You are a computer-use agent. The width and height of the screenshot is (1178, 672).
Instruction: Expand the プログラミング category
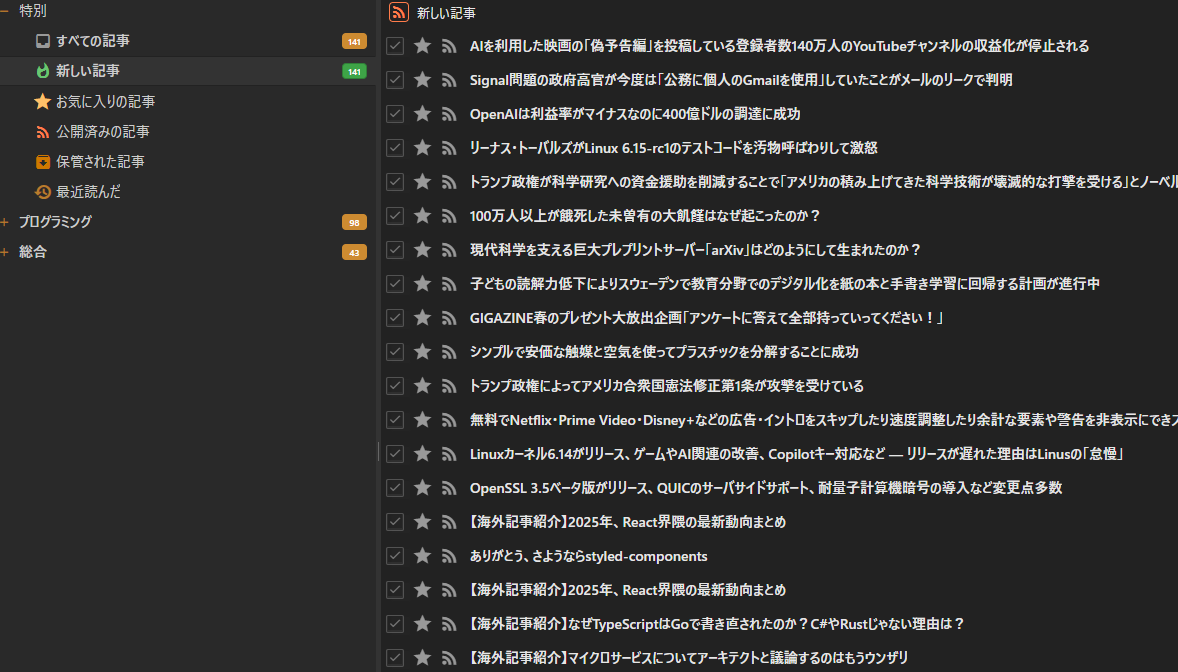[5, 222]
